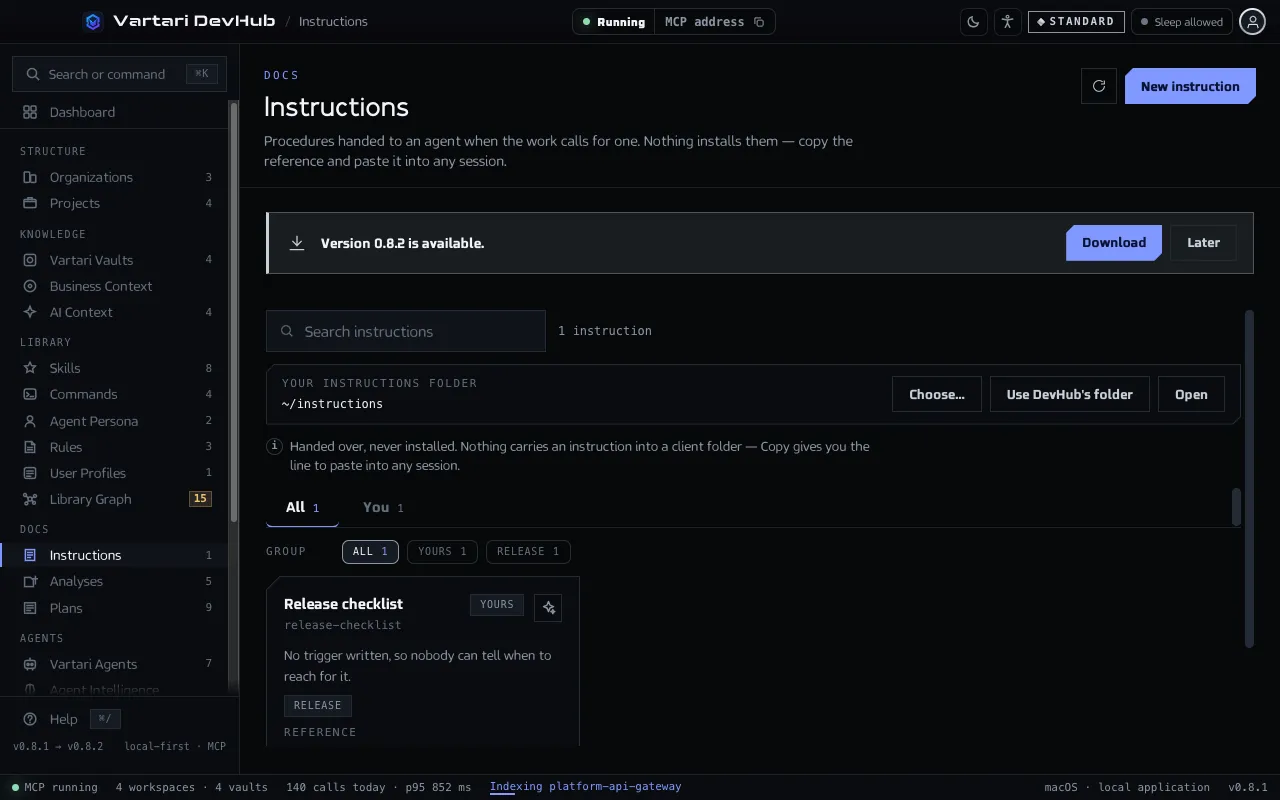The image size is (1280, 800).
Task: Open User Profiles
Action: [x=116, y=473]
